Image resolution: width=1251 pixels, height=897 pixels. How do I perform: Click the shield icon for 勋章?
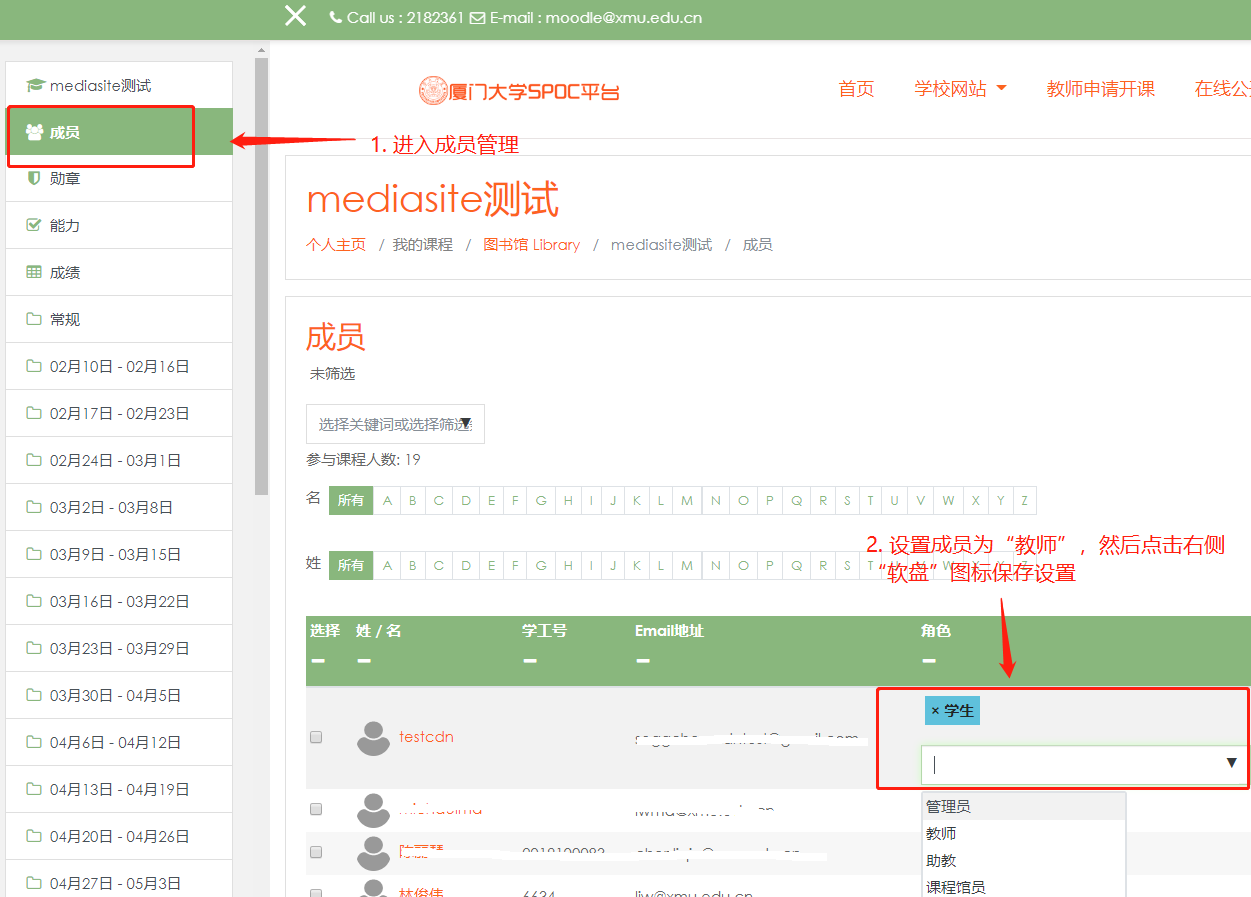click(34, 178)
